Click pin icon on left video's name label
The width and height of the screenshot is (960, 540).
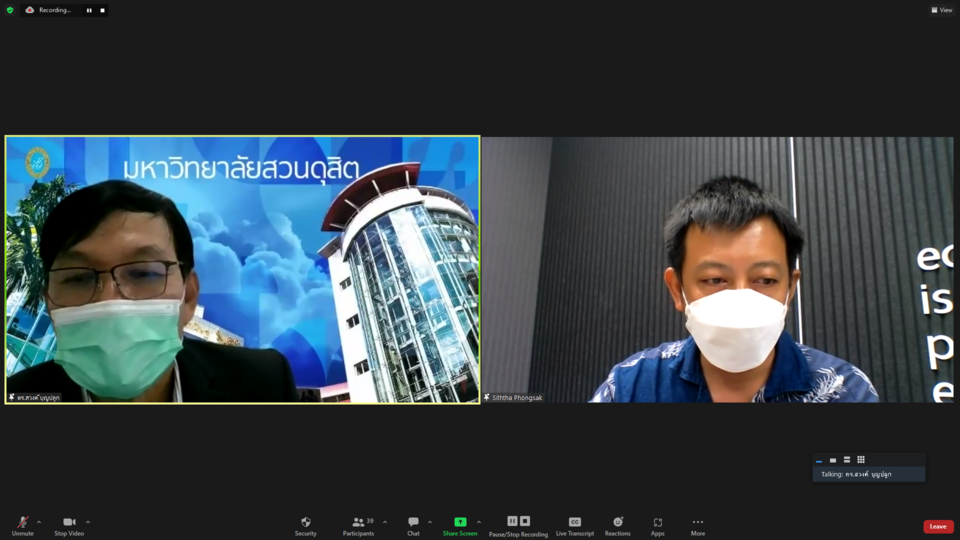(x=12, y=398)
